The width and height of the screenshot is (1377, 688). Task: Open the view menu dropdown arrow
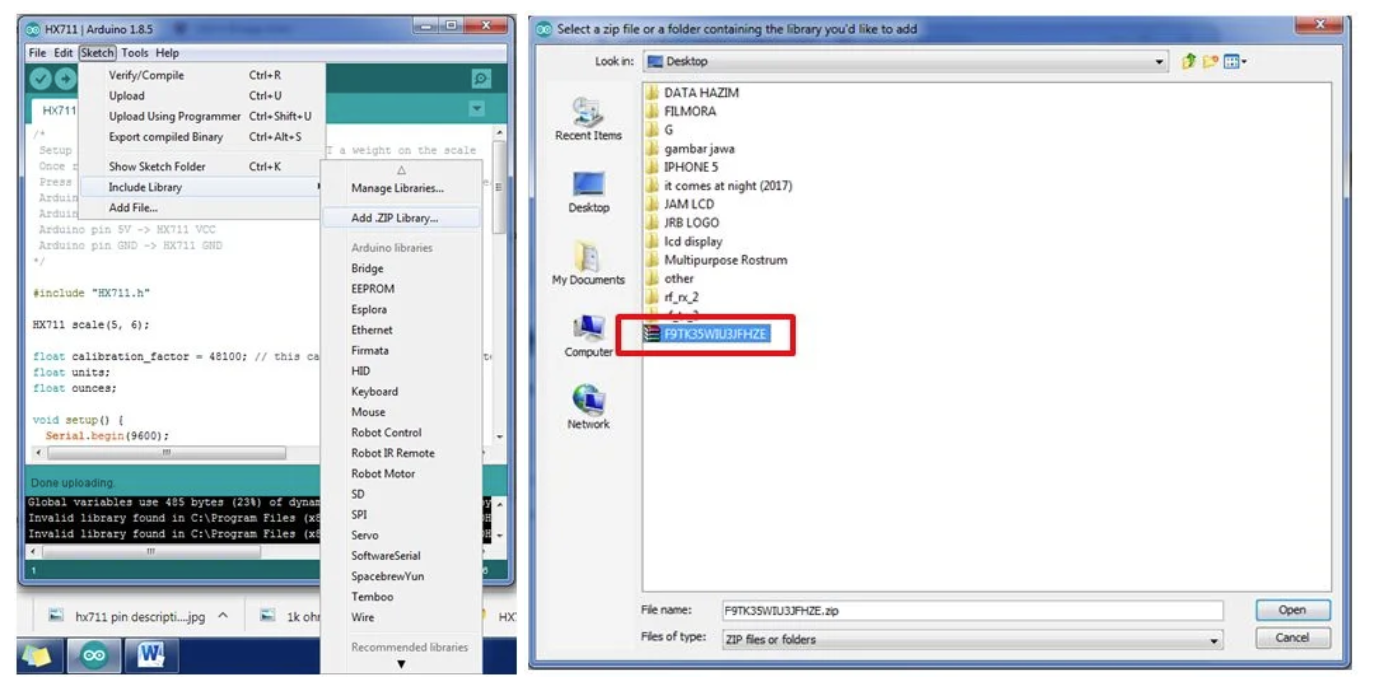pos(1242,62)
